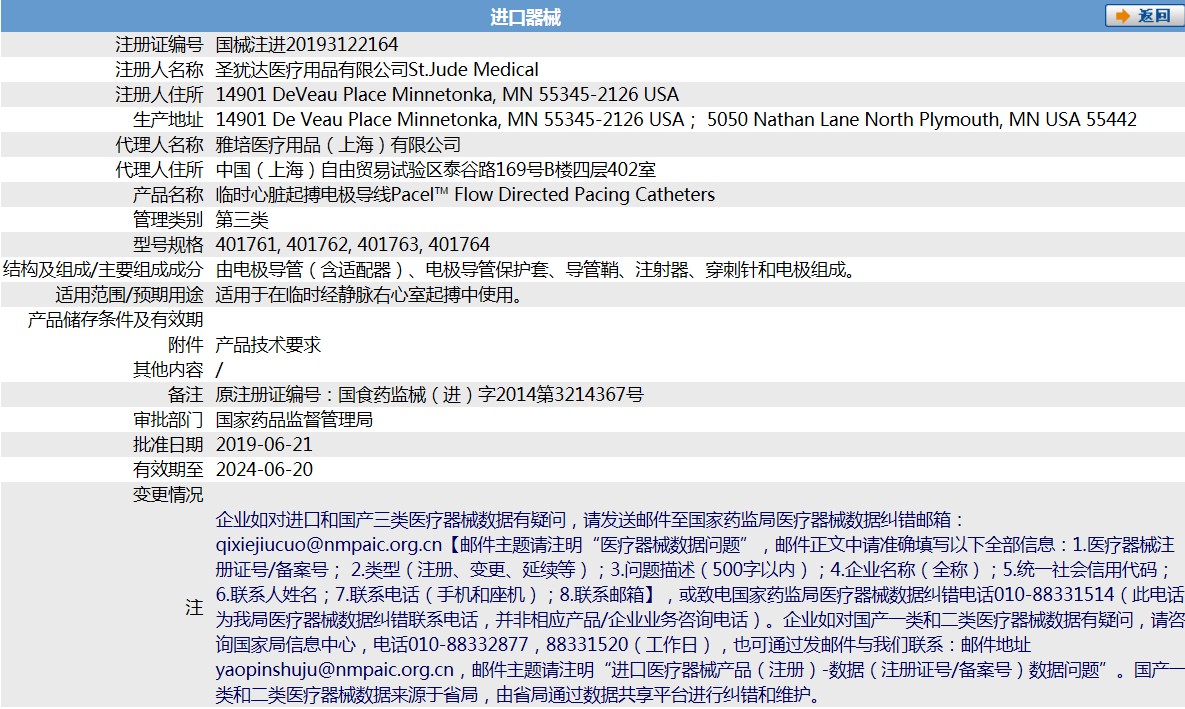Click the 注册证编号 label
The height and width of the screenshot is (709, 1185).
pyautogui.click(x=159, y=45)
